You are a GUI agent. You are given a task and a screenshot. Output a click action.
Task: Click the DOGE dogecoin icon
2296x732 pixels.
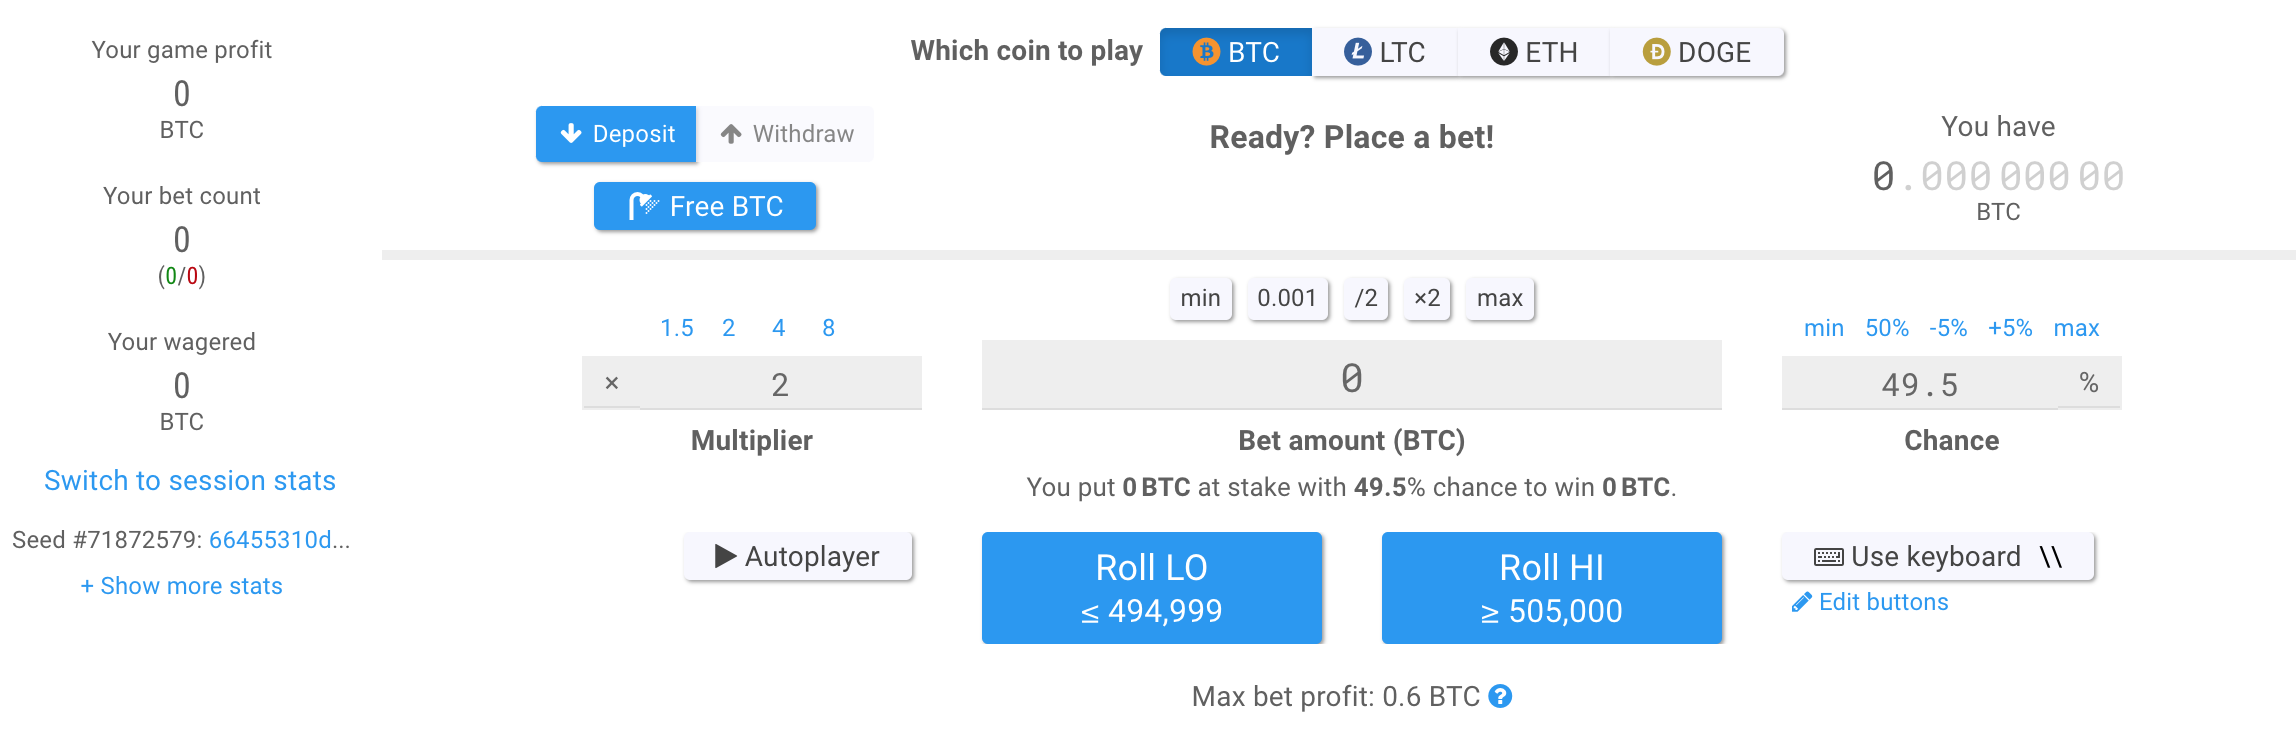tap(1656, 52)
